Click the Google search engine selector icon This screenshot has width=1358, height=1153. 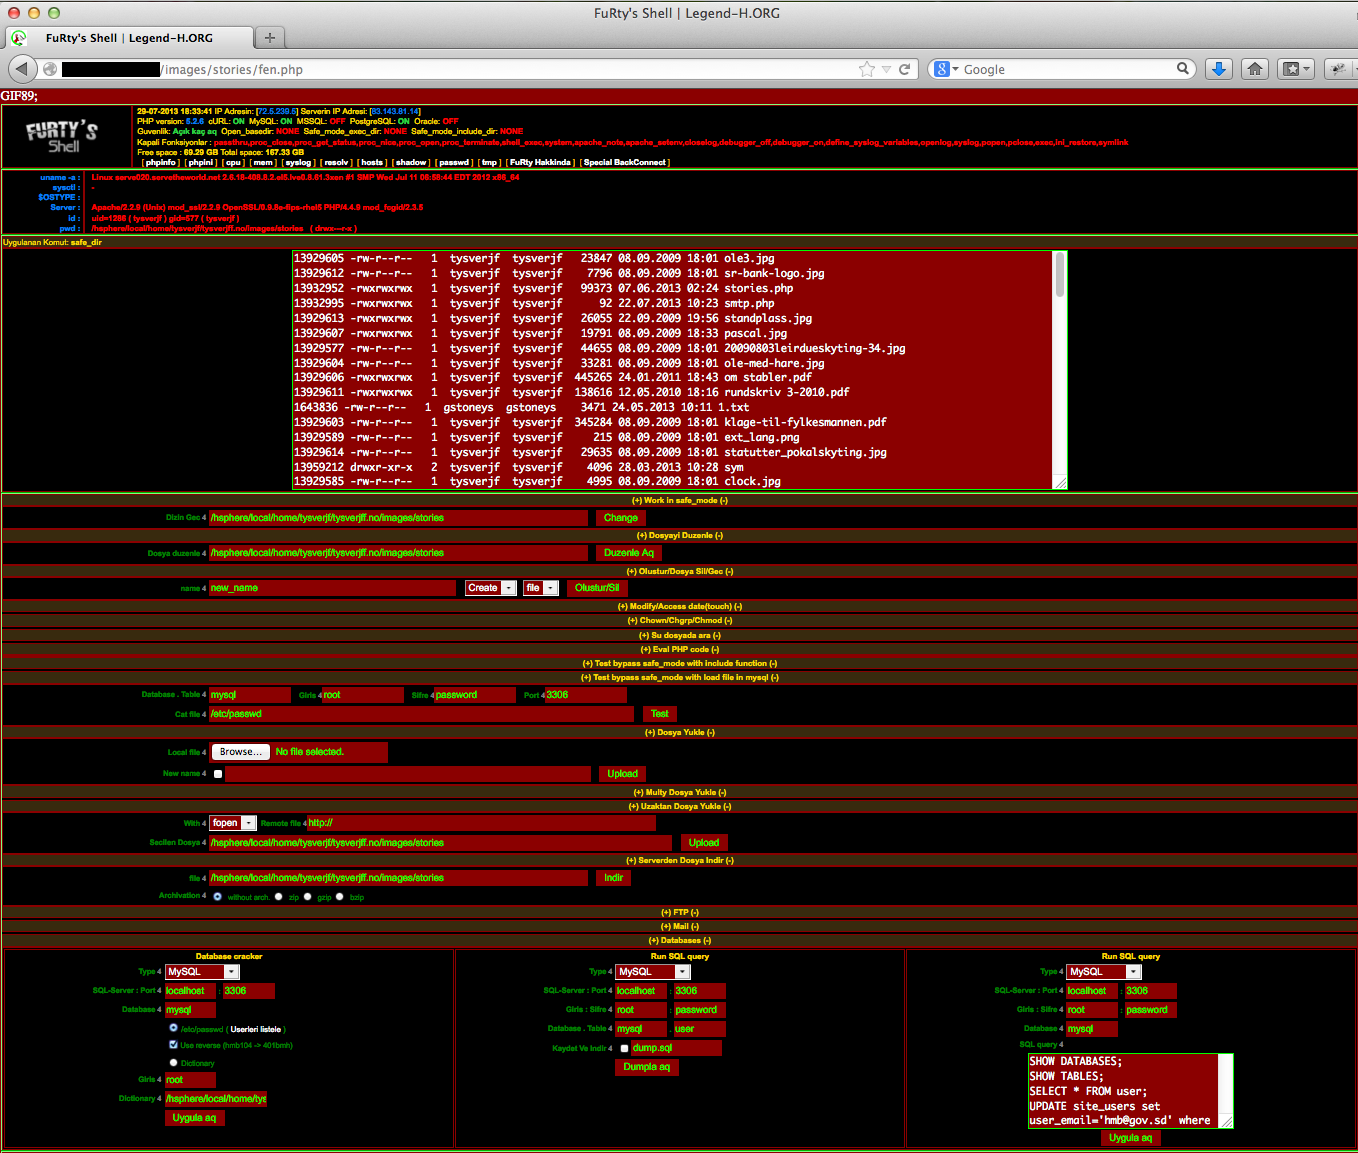tap(945, 69)
